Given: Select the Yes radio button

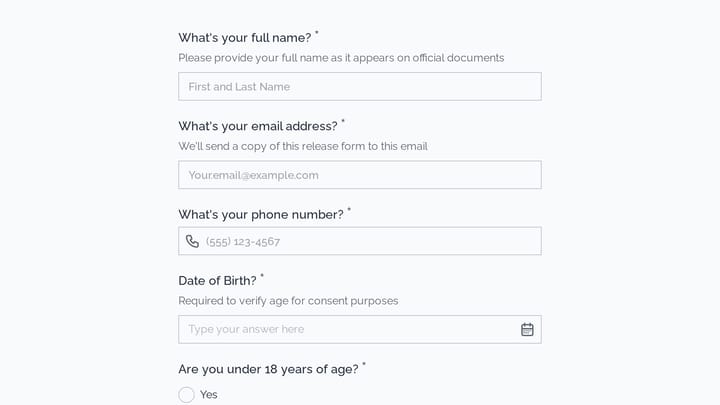Looking at the screenshot, I should [x=186, y=394].
